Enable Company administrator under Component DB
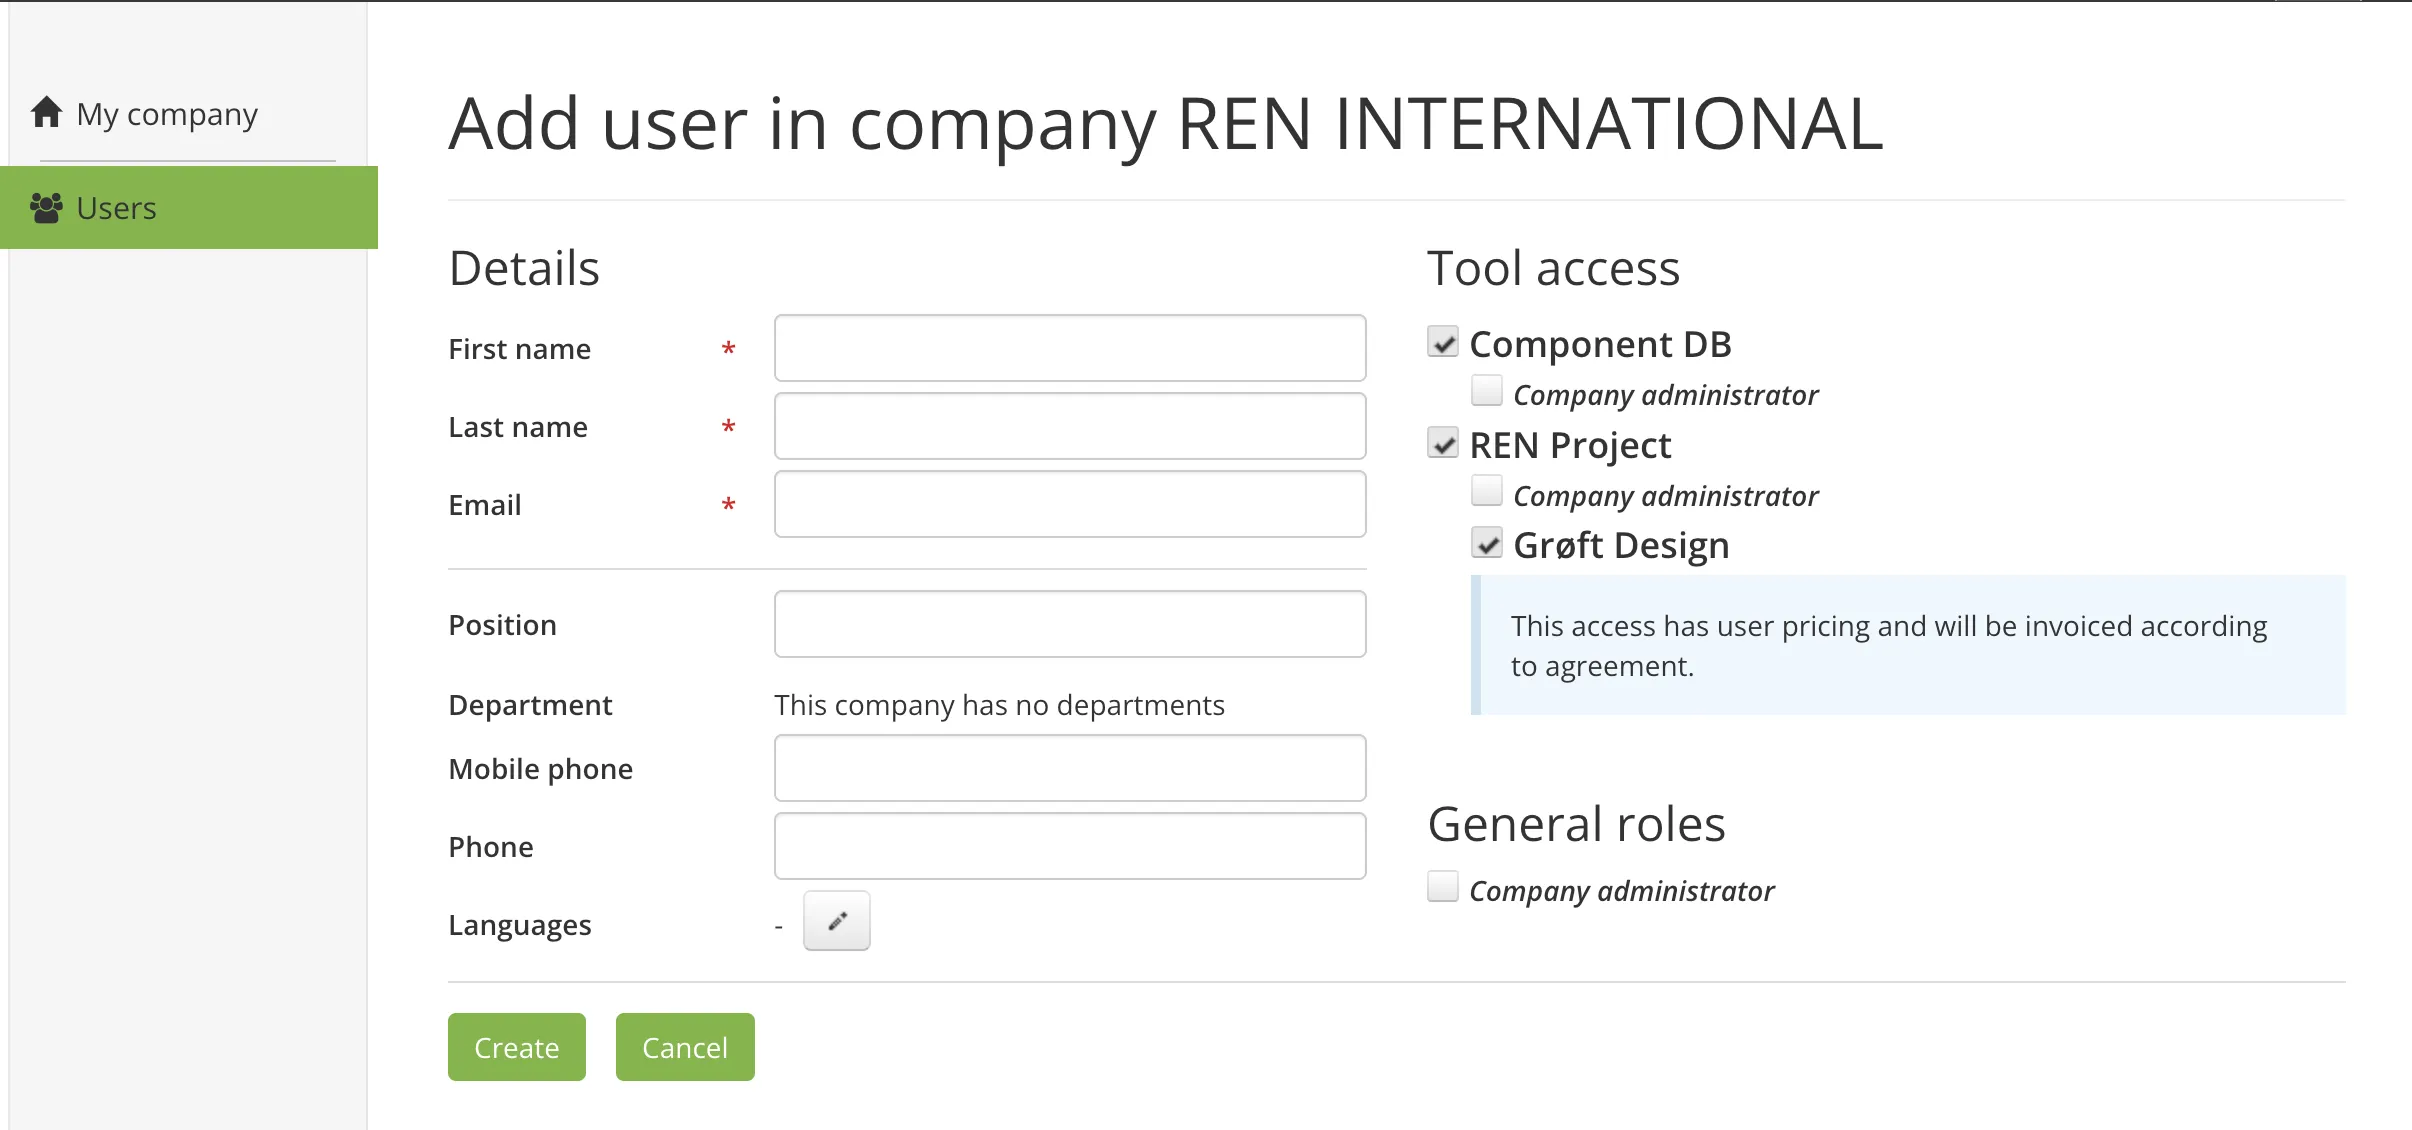This screenshot has height=1130, width=2412. (1487, 391)
